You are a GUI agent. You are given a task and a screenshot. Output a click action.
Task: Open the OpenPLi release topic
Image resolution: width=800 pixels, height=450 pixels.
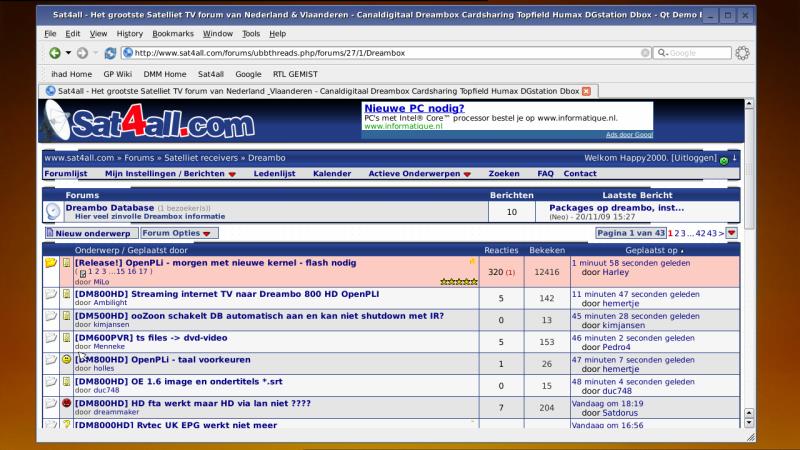tap(215, 263)
